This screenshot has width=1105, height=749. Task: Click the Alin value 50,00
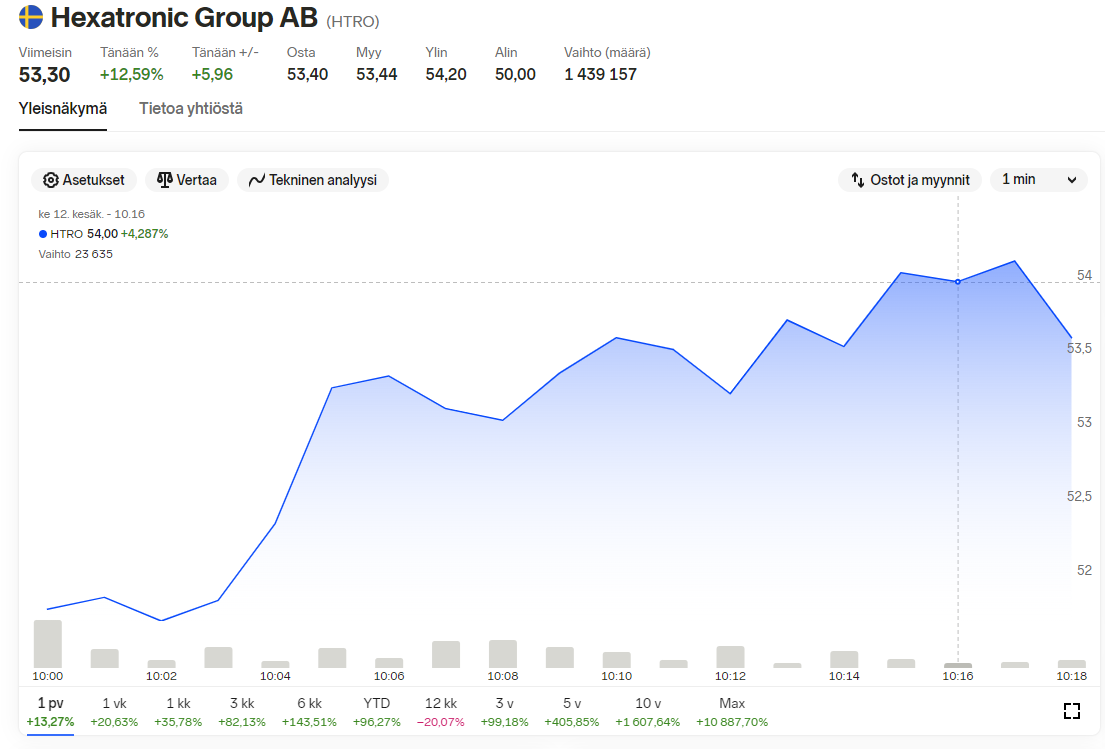tap(515, 75)
